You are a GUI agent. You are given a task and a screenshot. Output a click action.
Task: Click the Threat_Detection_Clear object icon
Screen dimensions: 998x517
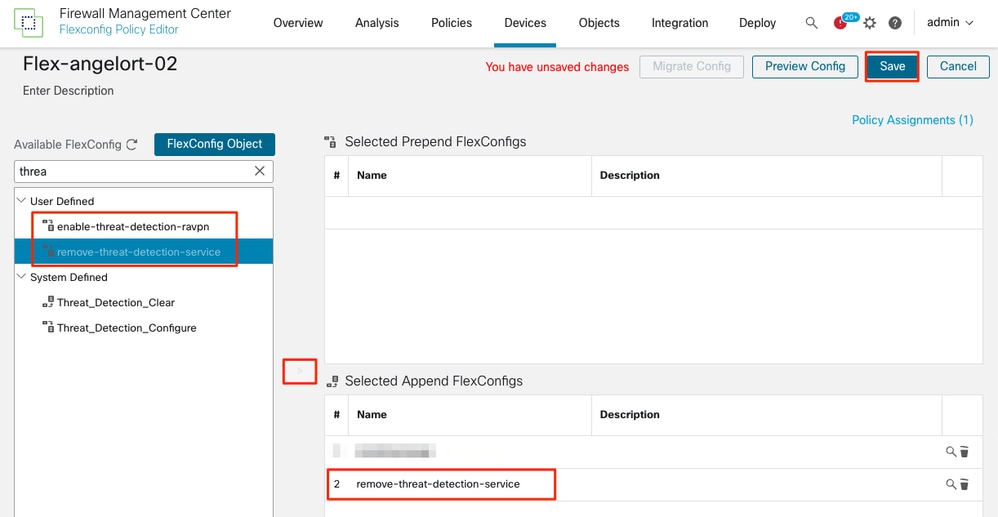click(48, 302)
